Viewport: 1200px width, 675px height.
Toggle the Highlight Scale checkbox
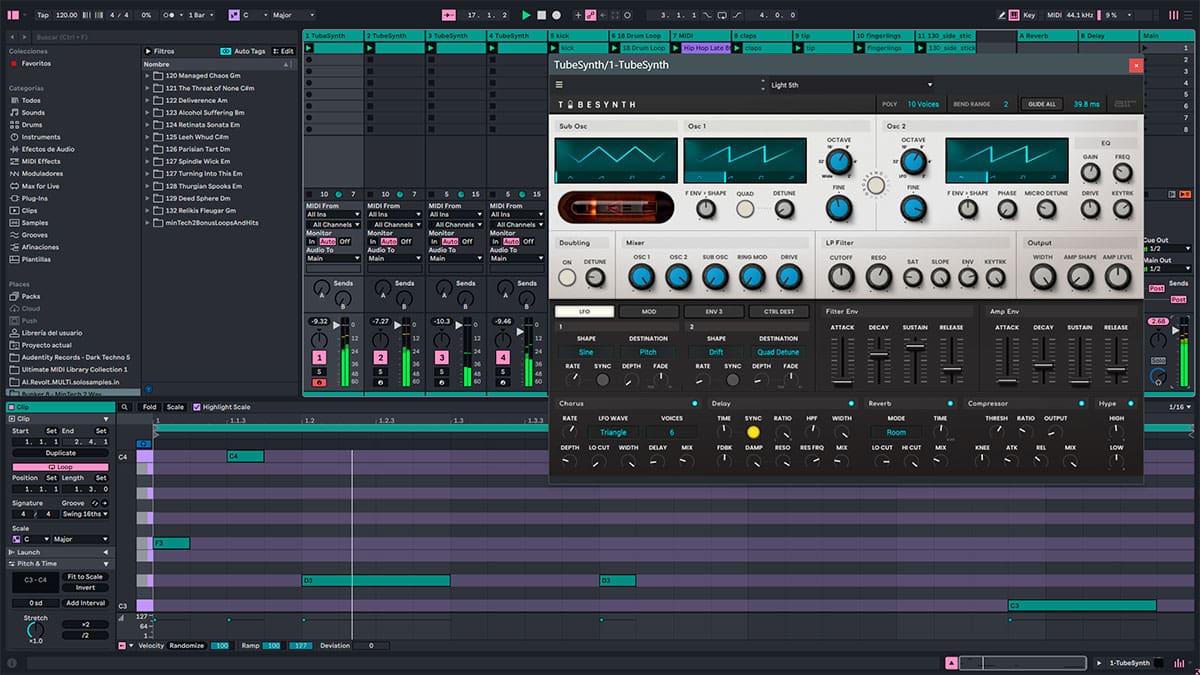point(196,407)
